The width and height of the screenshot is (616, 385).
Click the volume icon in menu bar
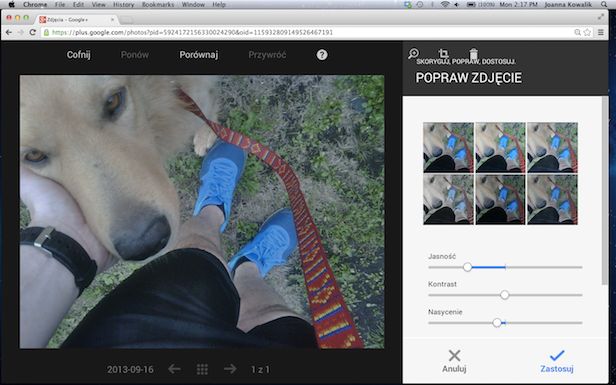[x=457, y=4]
